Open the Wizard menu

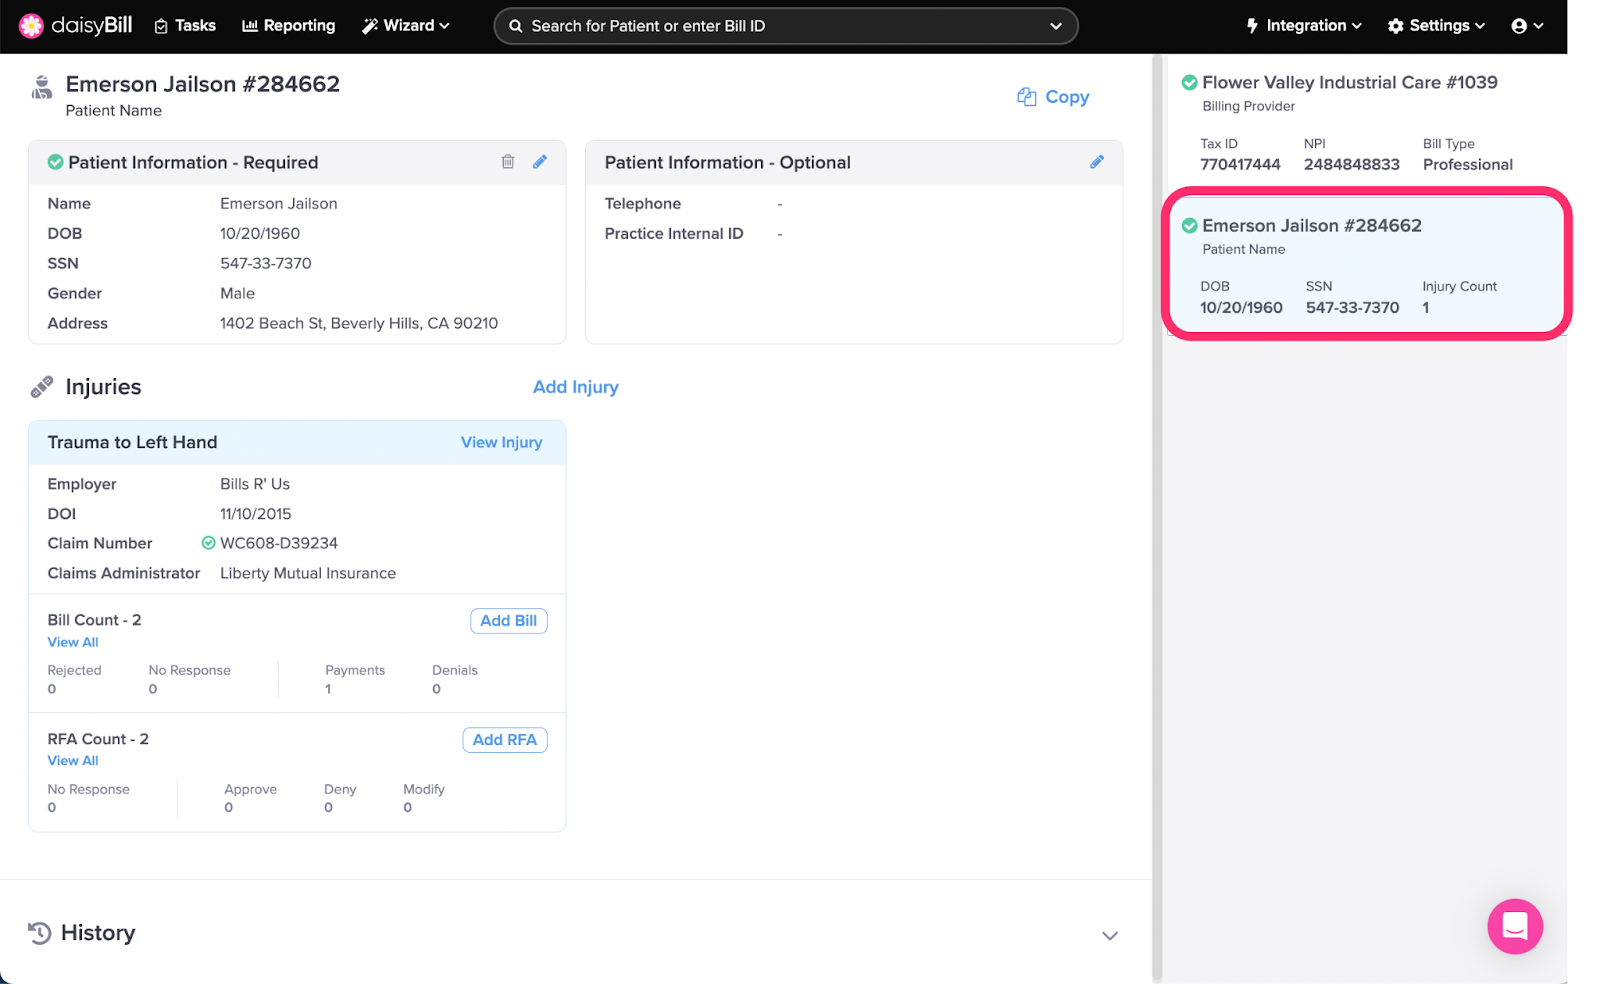(406, 26)
